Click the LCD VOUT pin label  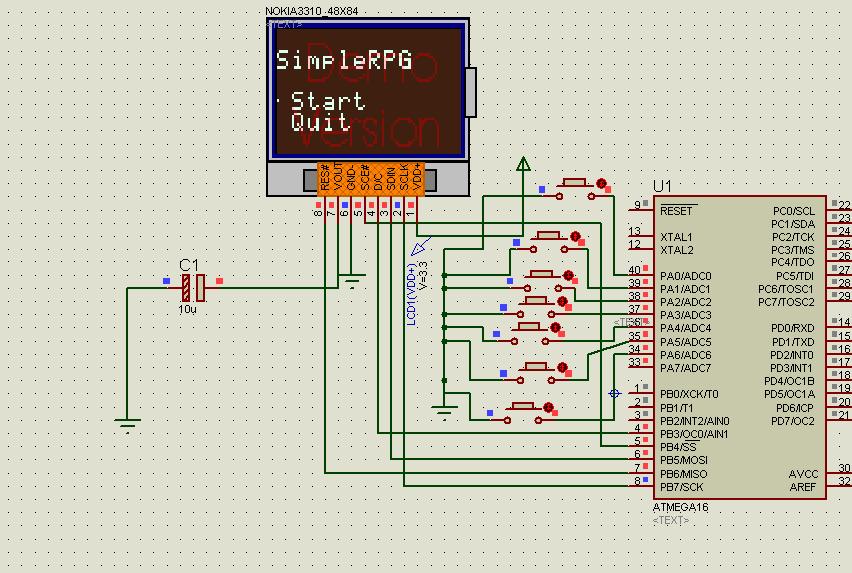tap(338, 178)
